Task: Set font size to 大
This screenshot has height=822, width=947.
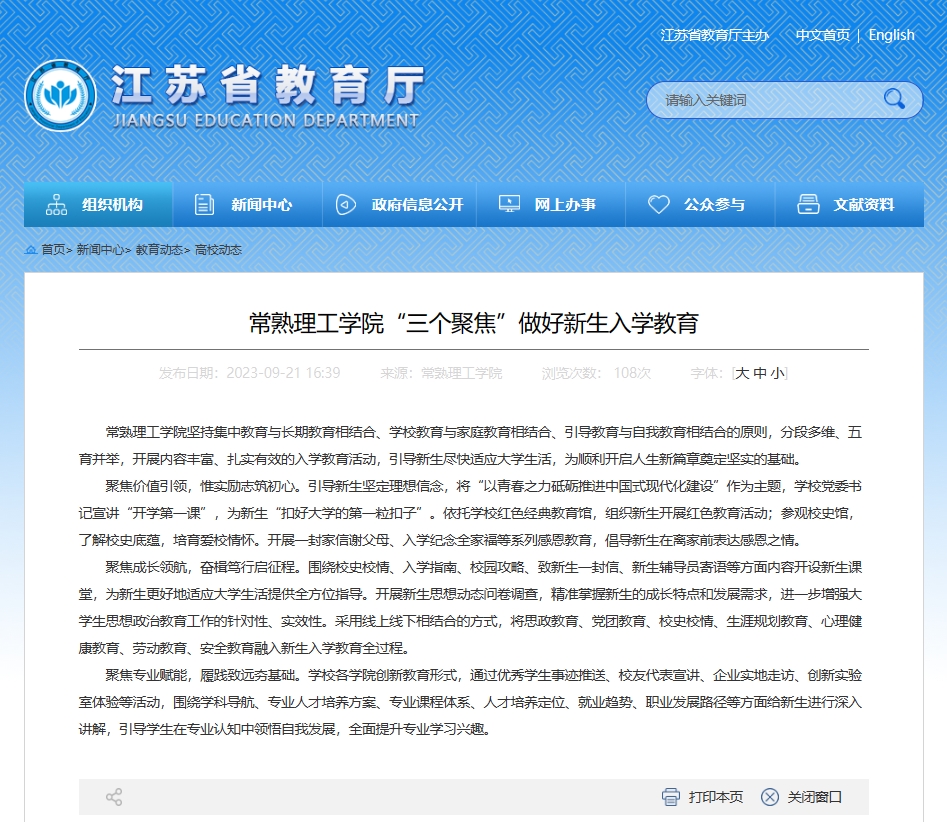Action: (x=742, y=373)
